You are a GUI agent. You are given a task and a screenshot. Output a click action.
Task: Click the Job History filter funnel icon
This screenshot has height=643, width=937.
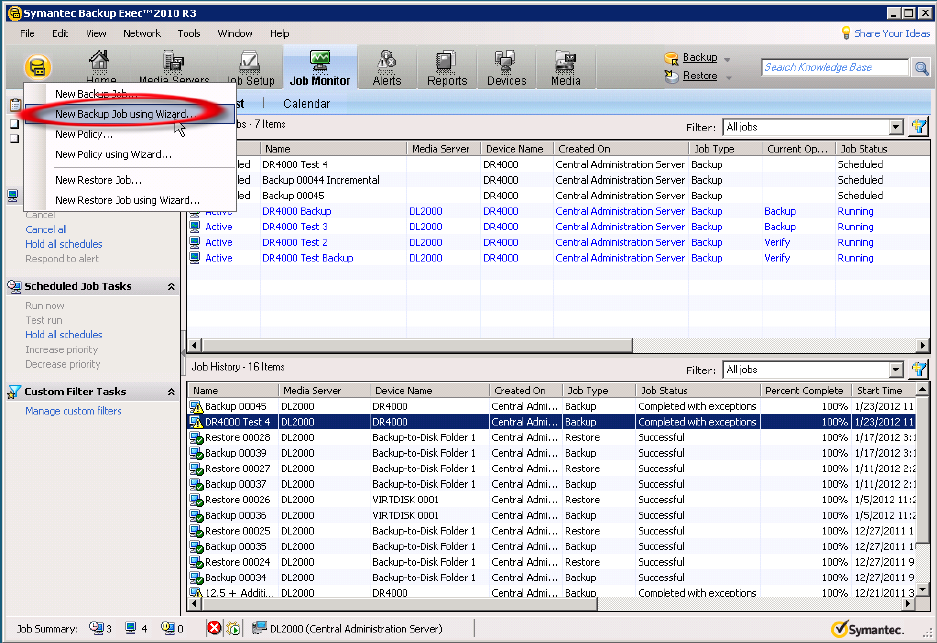point(918,370)
